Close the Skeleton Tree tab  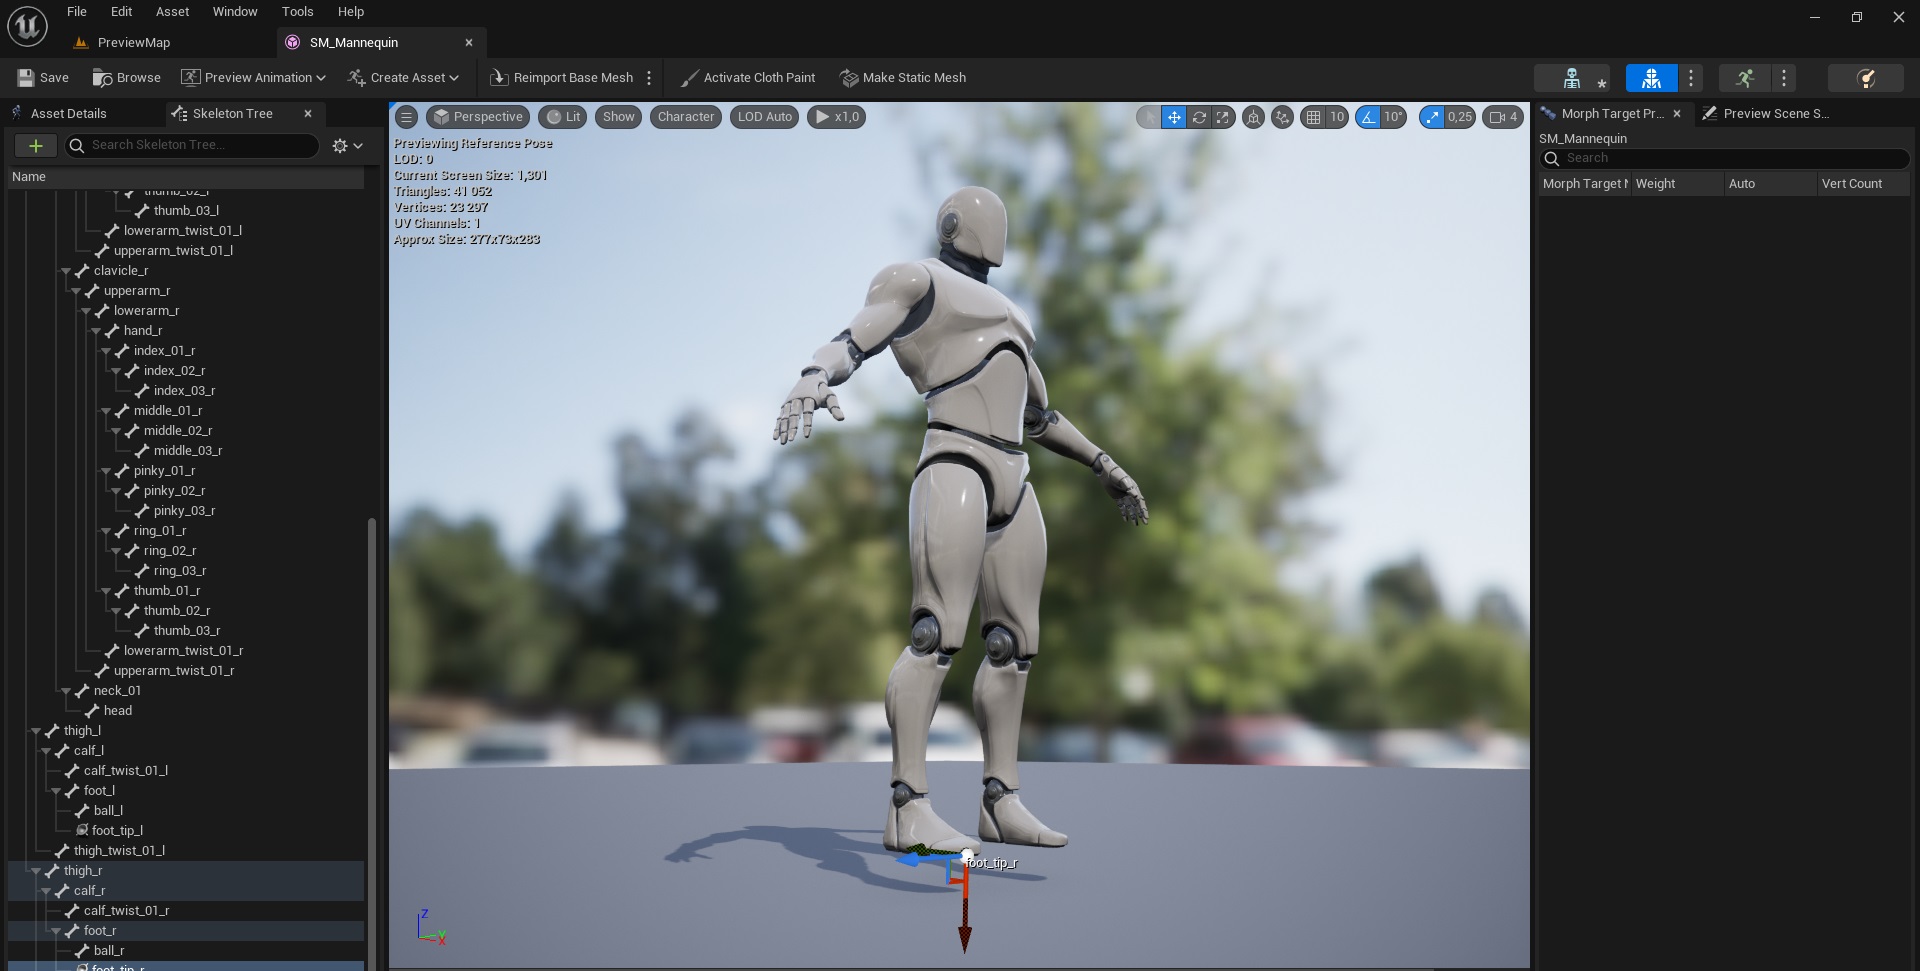(308, 113)
